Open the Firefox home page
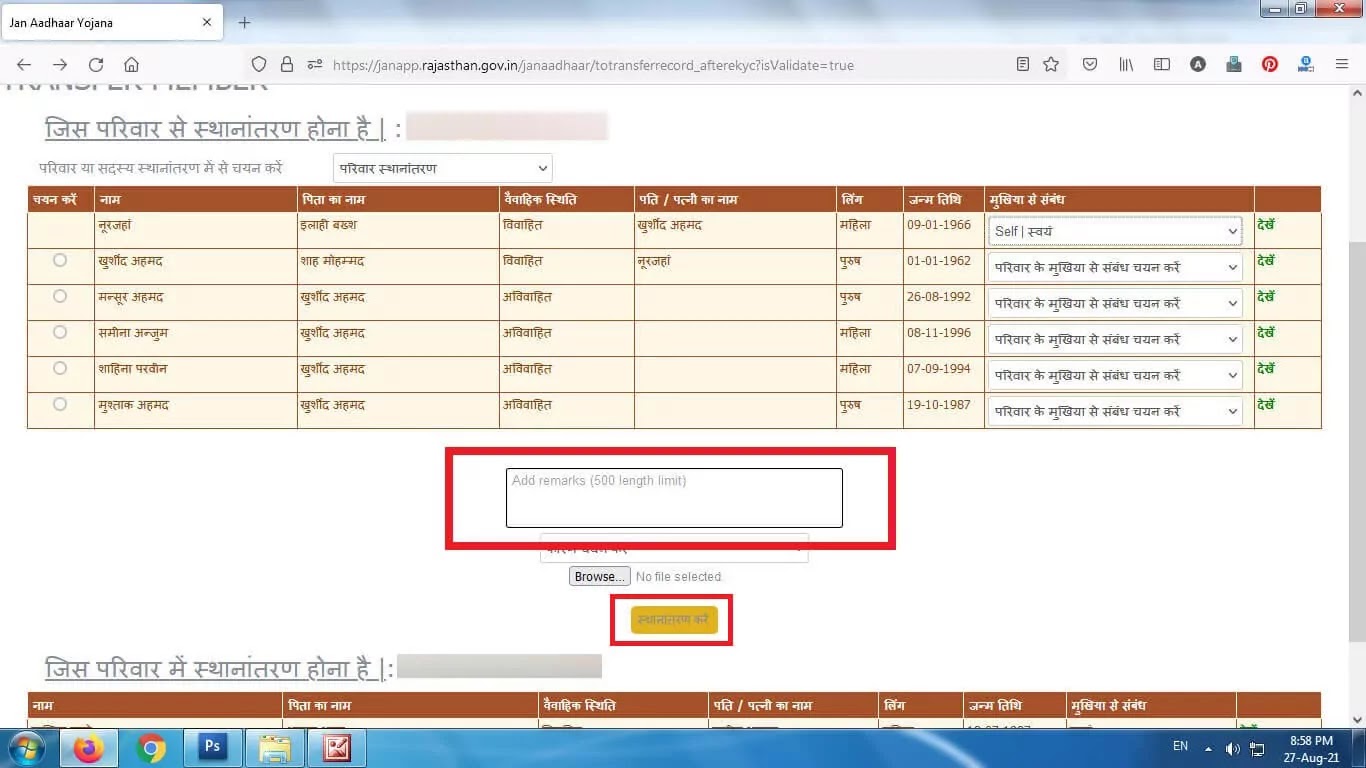 131,65
